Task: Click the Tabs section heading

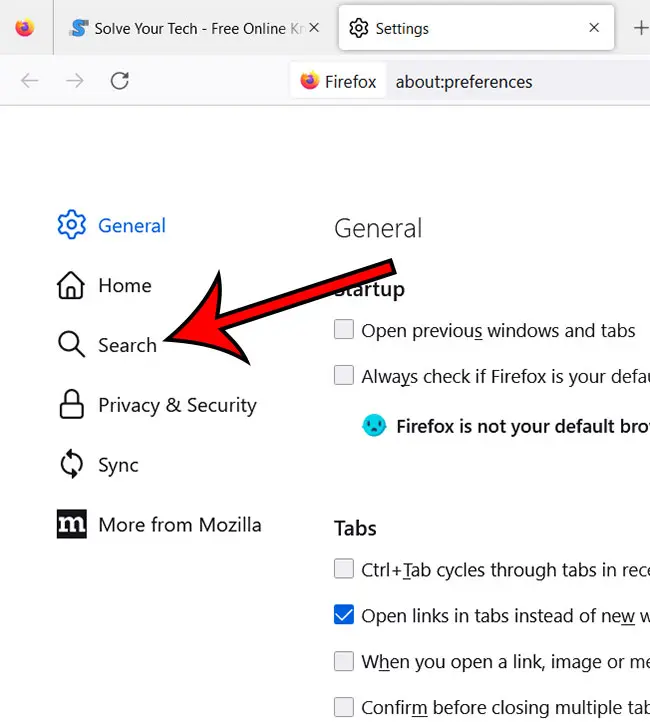Action: pos(355,529)
